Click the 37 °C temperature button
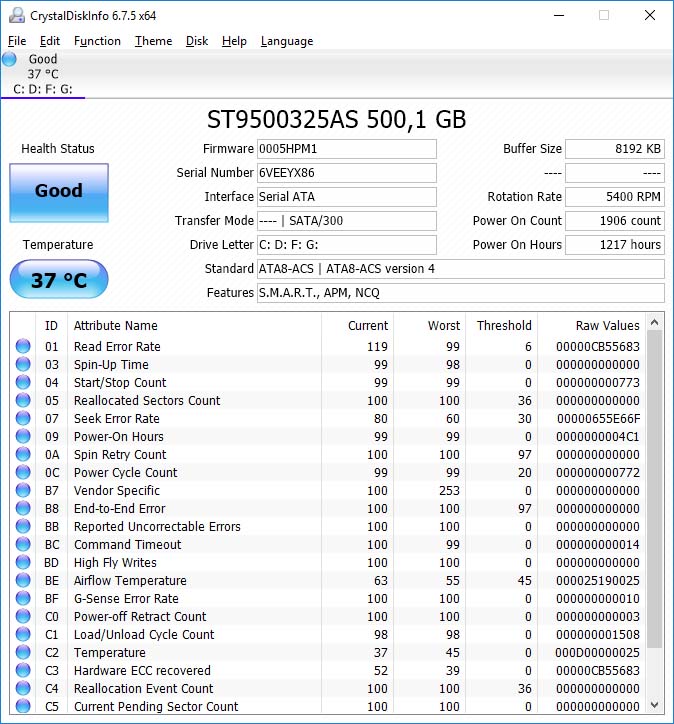The image size is (674, 724). (x=59, y=279)
